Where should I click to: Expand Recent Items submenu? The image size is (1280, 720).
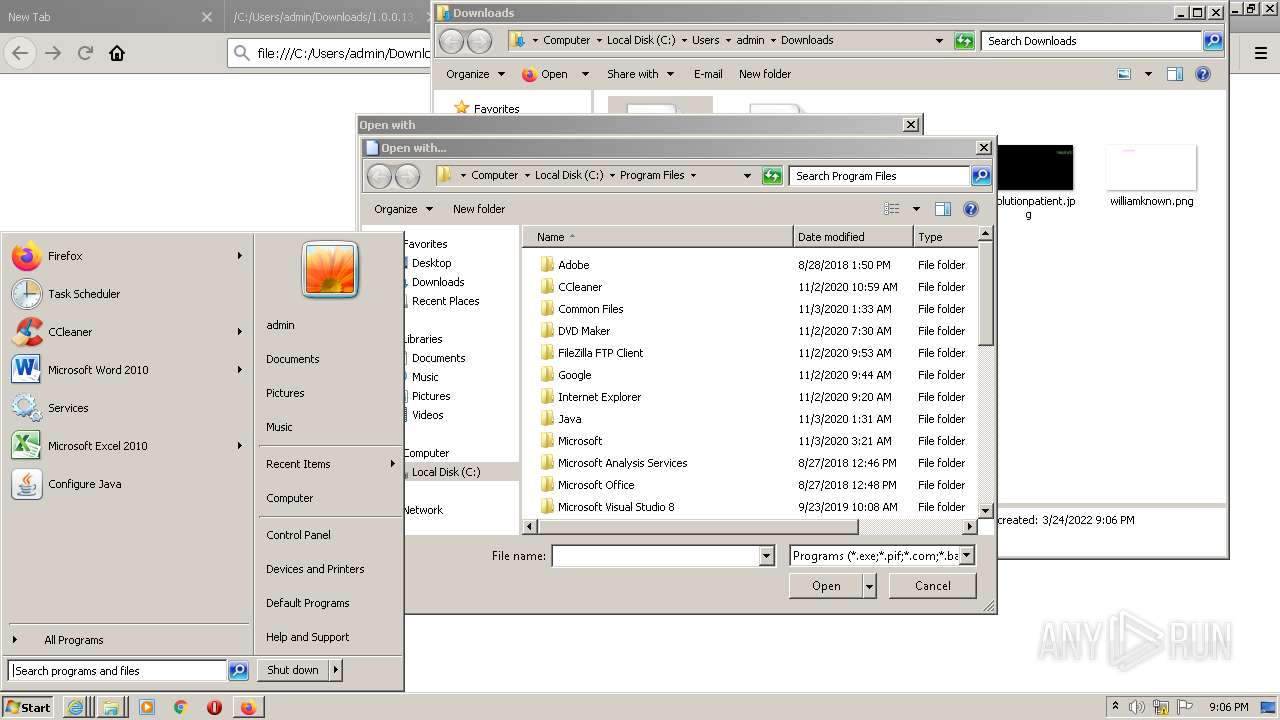392,464
